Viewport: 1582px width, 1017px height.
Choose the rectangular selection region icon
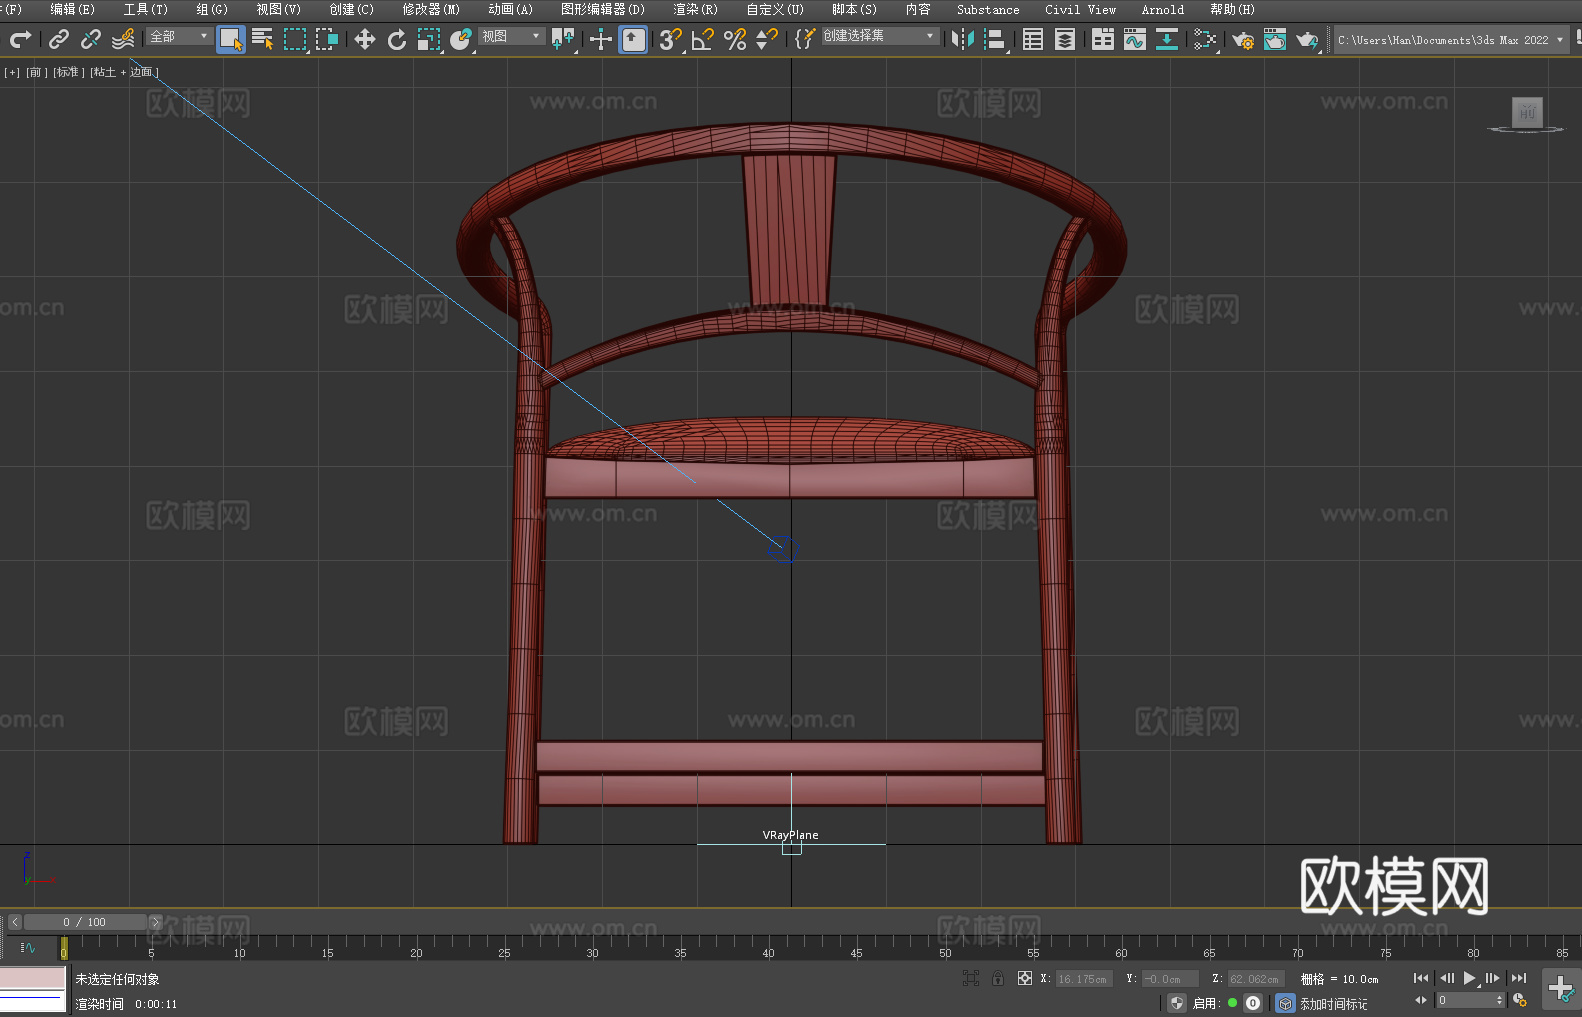coord(295,40)
